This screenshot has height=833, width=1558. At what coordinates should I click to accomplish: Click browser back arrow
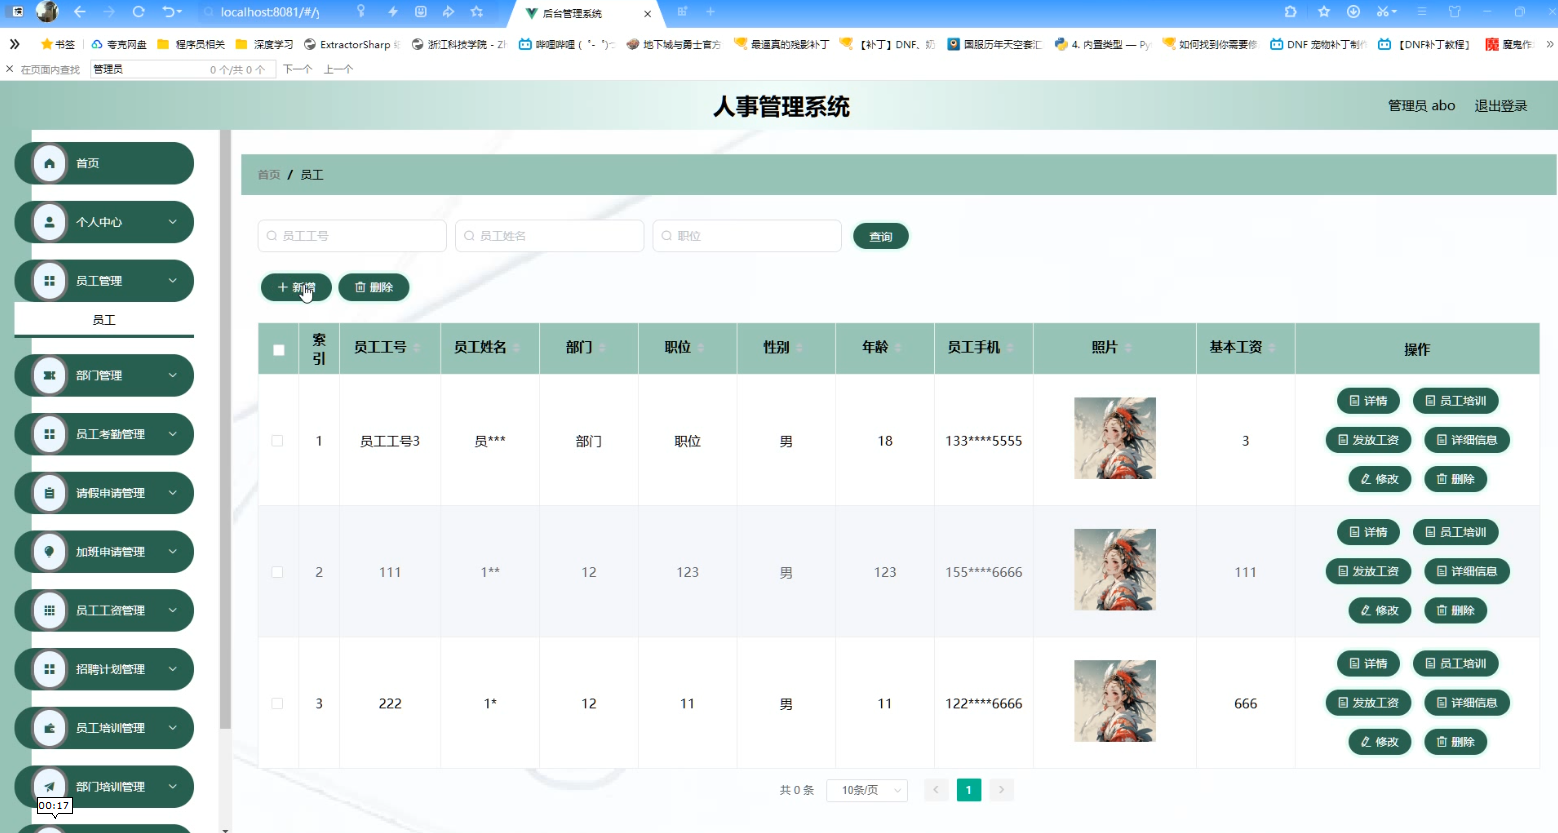click(x=79, y=12)
